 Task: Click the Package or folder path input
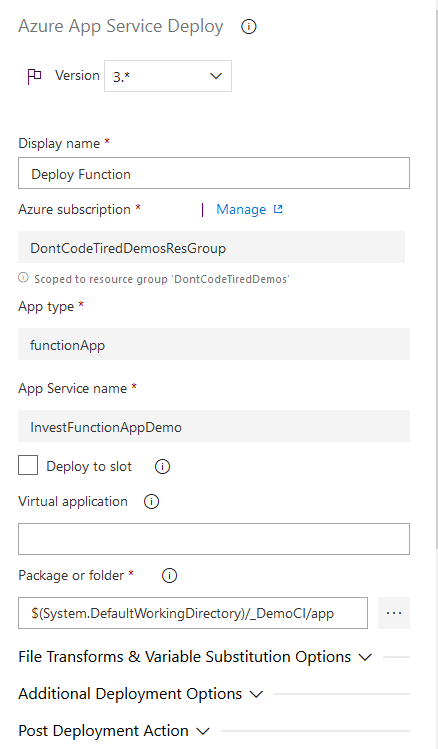(x=193, y=613)
